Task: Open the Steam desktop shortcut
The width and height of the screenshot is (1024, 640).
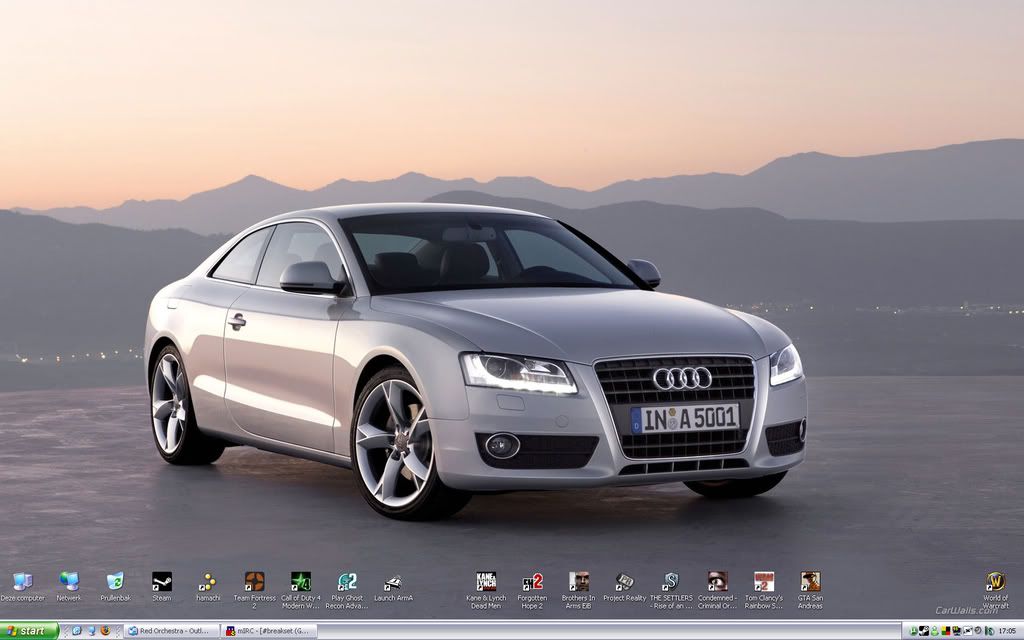Action: pos(161,581)
